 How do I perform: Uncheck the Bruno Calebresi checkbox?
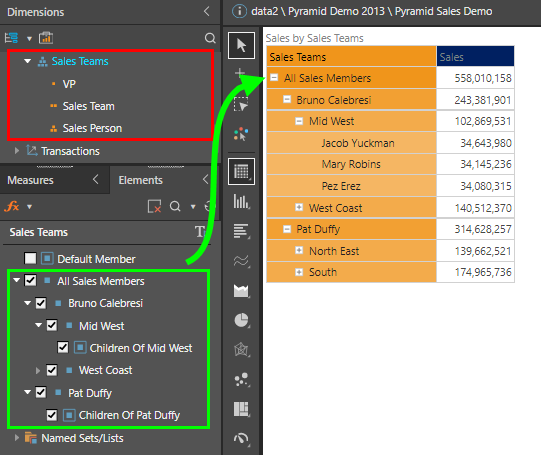(41, 303)
